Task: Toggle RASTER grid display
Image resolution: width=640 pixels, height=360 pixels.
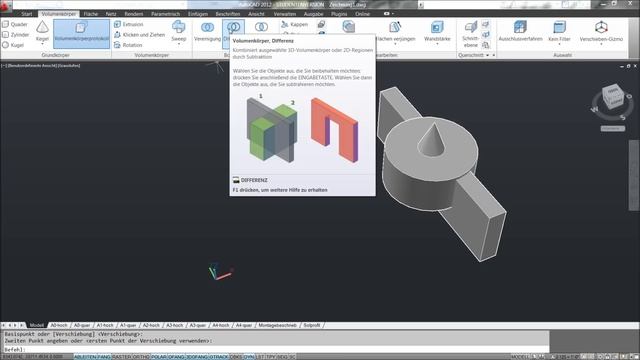Action: pyautogui.click(x=122, y=357)
